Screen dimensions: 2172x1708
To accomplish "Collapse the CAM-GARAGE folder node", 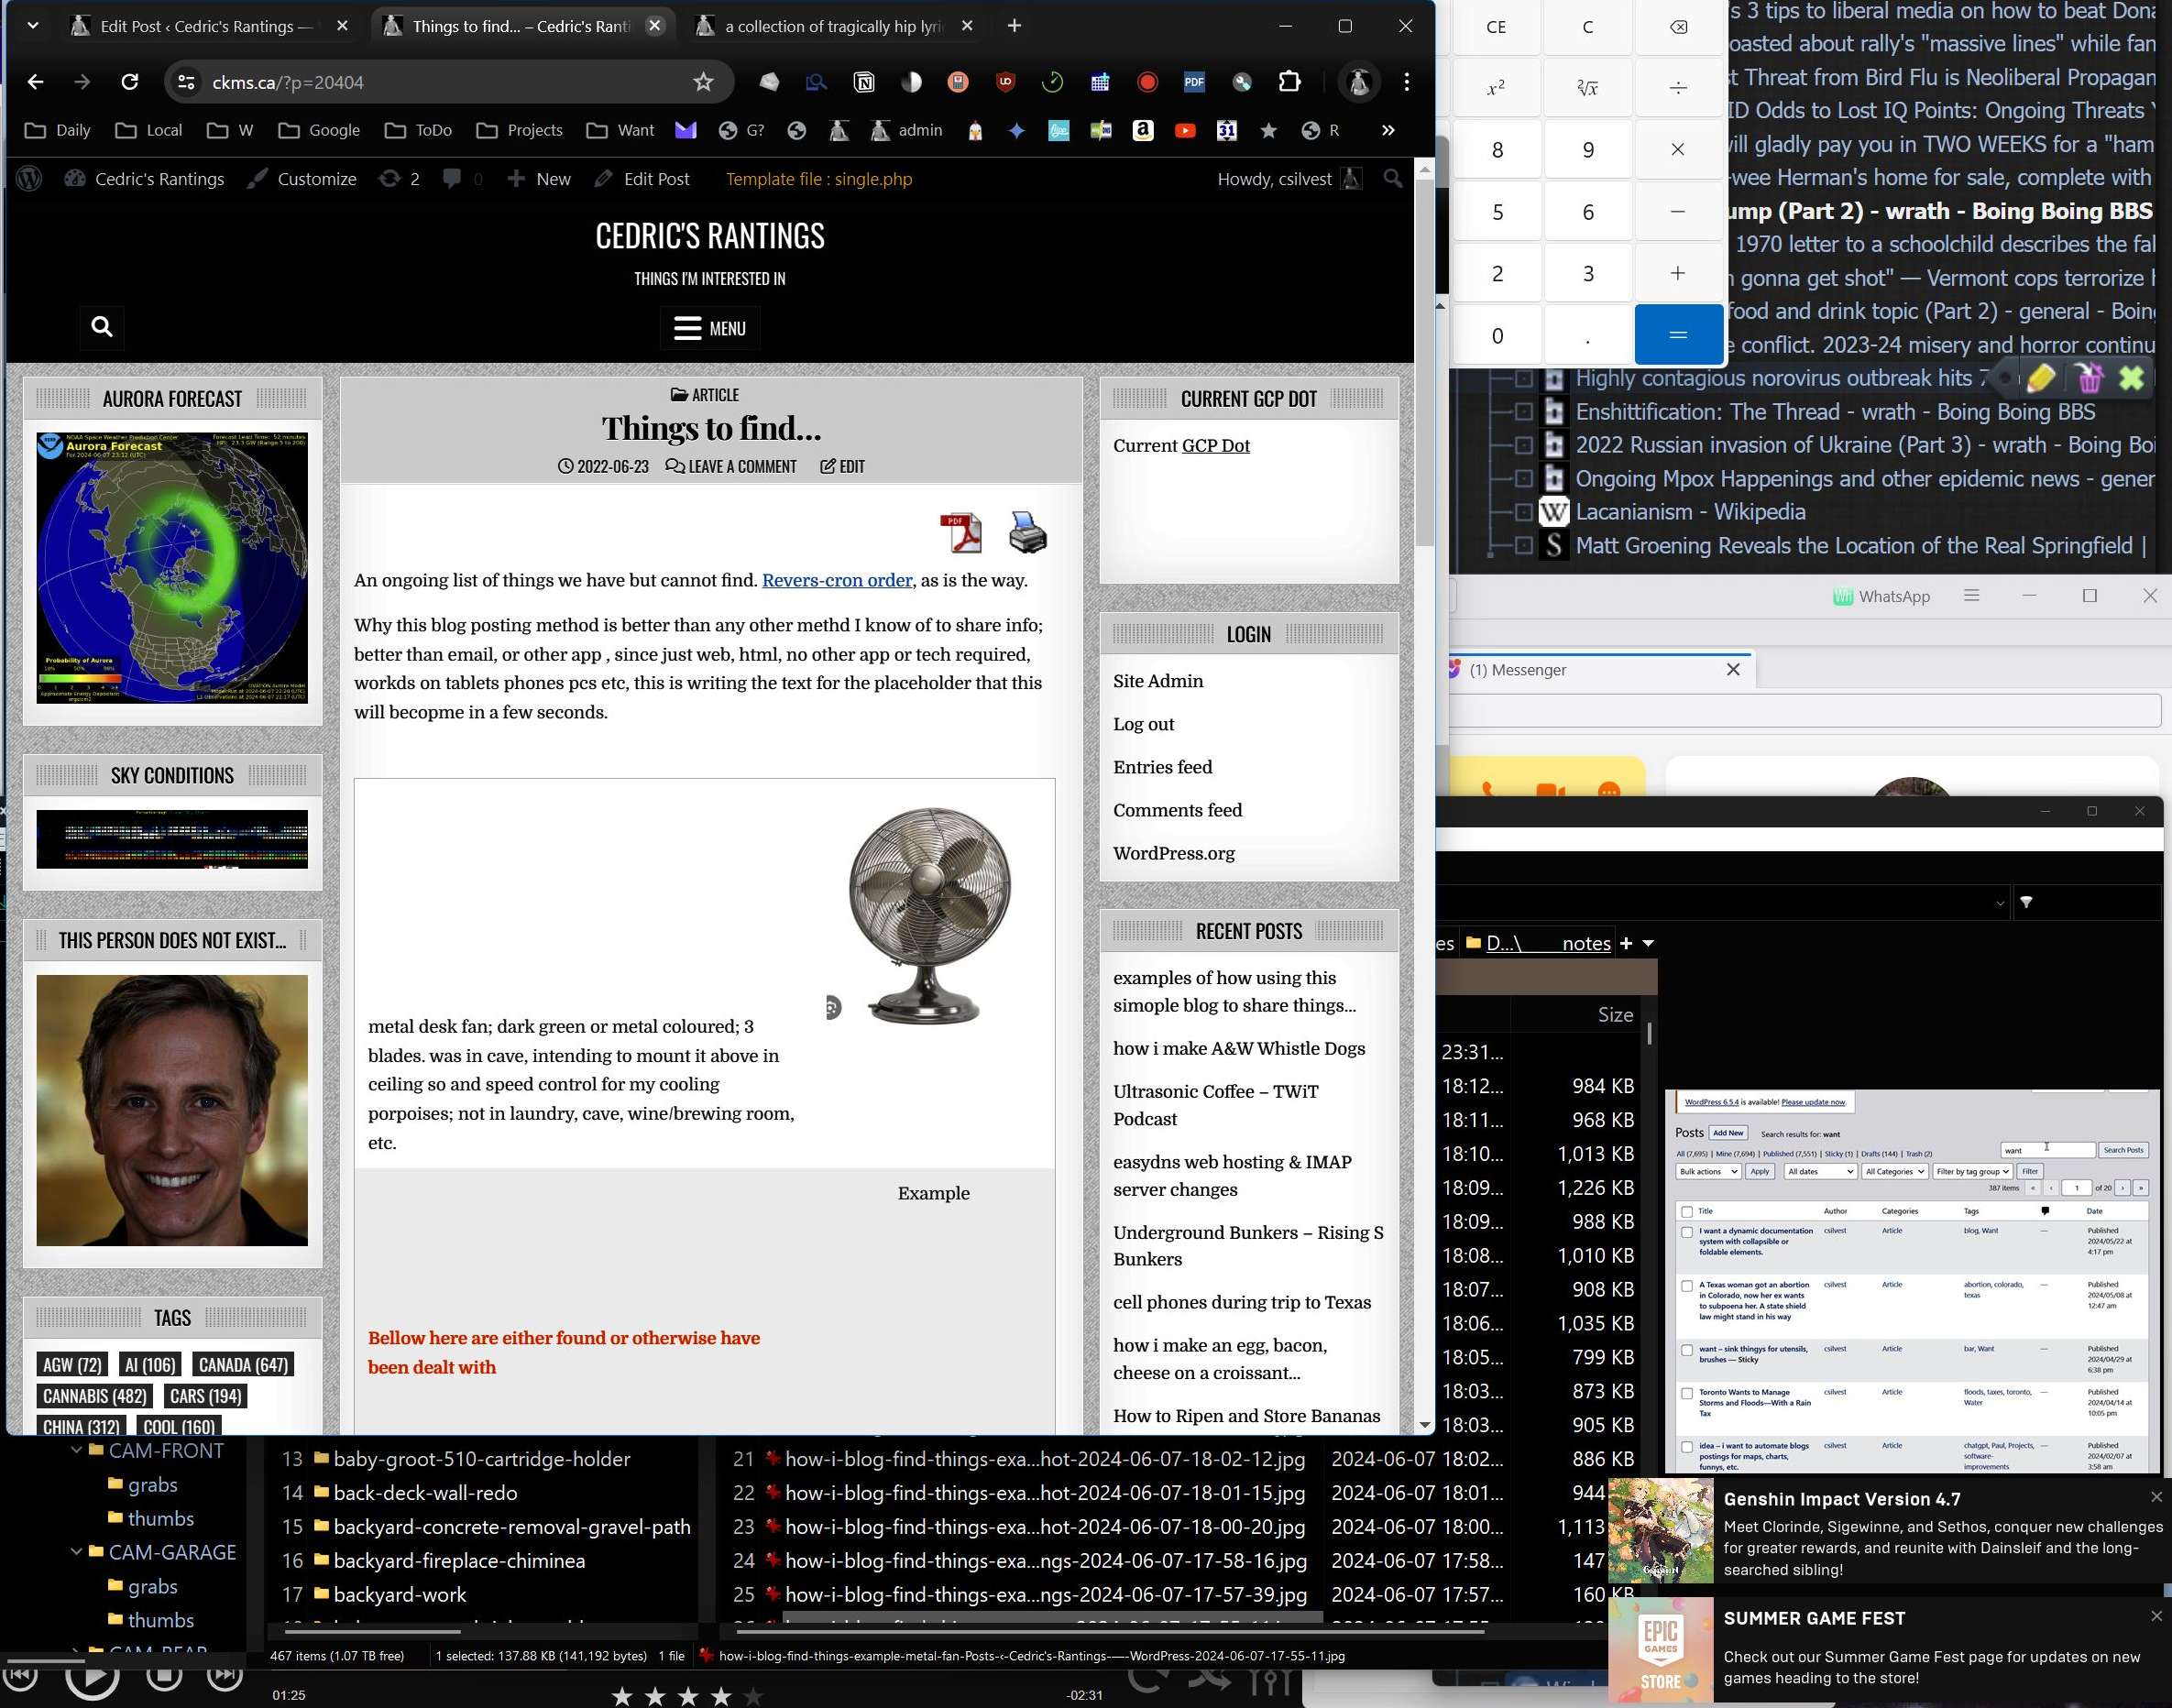I will [77, 1552].
